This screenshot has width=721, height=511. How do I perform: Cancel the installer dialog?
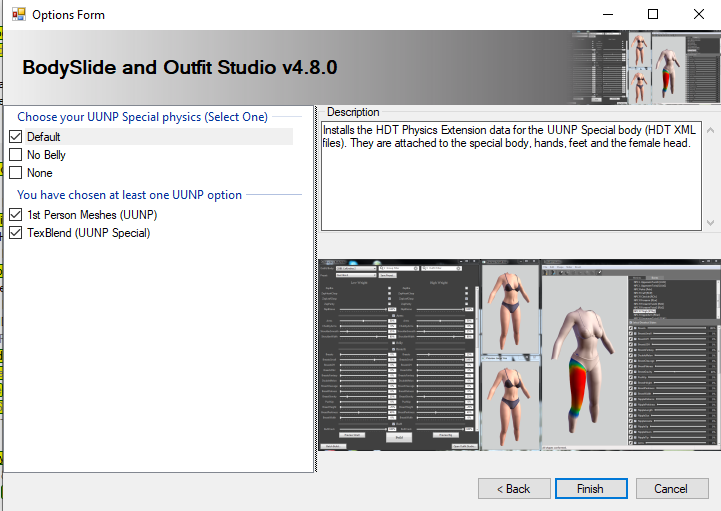(672, 488)
